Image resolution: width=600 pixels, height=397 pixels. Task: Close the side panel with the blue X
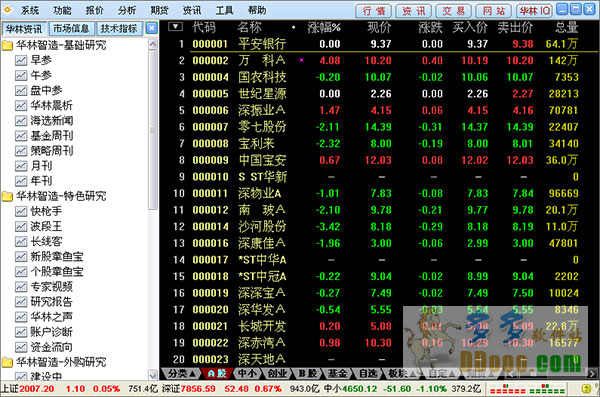pos(152,28)
